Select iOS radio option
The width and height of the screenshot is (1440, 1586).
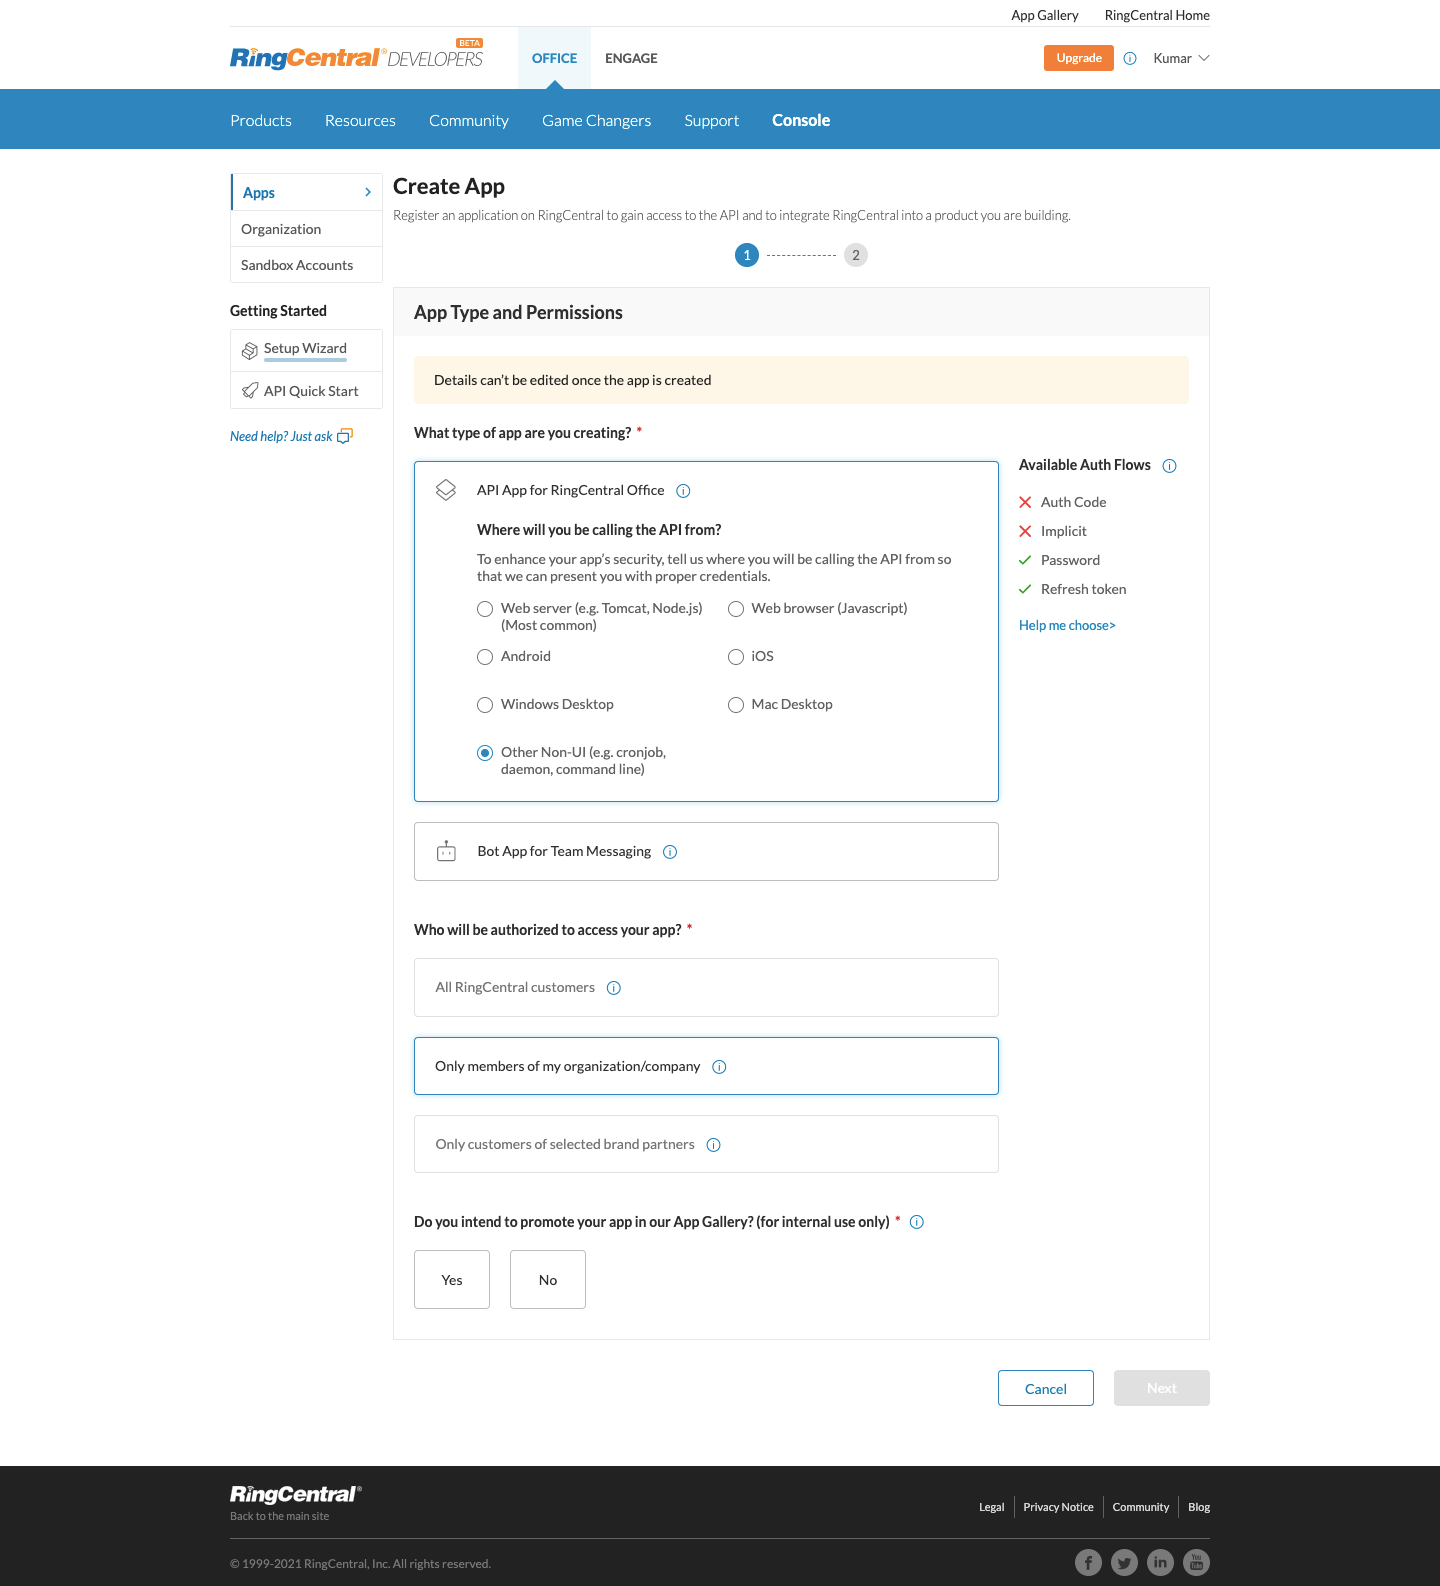(x=736, y=657)
